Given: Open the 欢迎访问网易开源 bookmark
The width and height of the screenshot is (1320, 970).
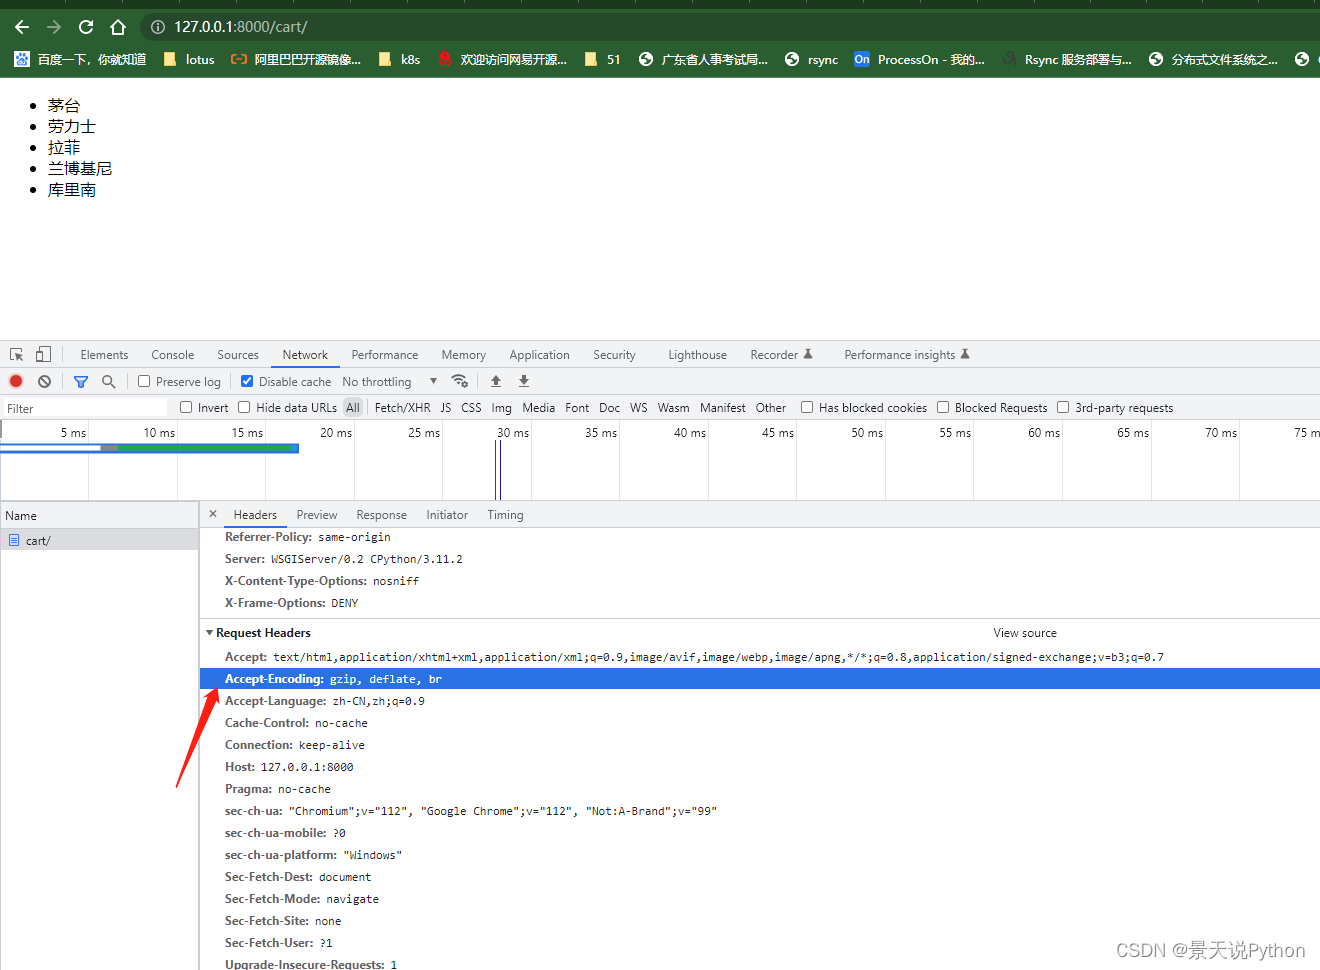Looking at the screenshot, I should coord(502,59).
